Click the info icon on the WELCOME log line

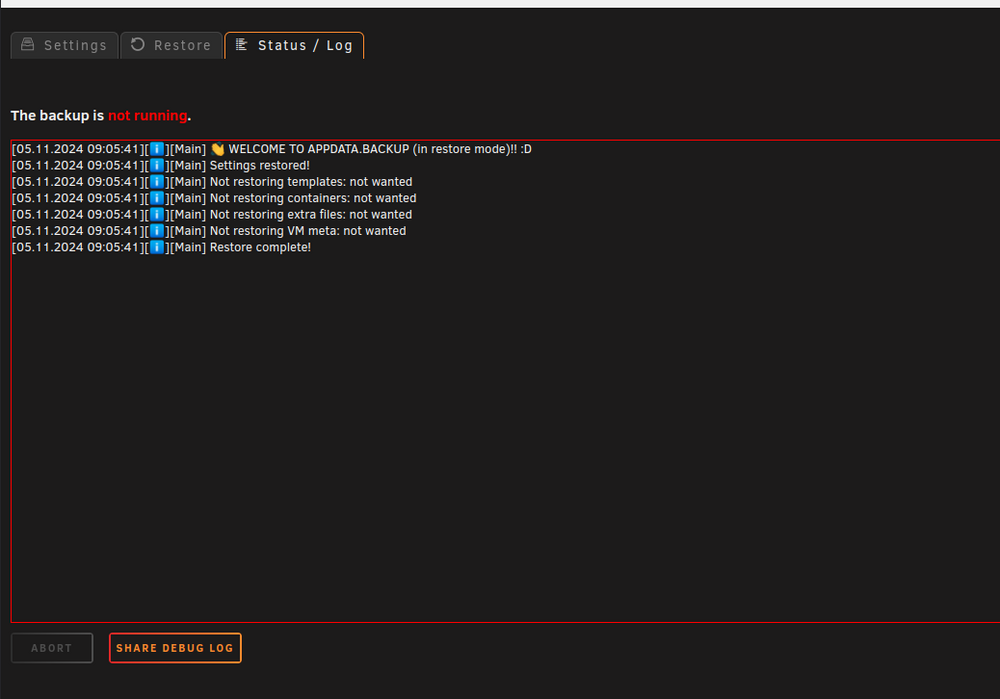click(157, 149)
